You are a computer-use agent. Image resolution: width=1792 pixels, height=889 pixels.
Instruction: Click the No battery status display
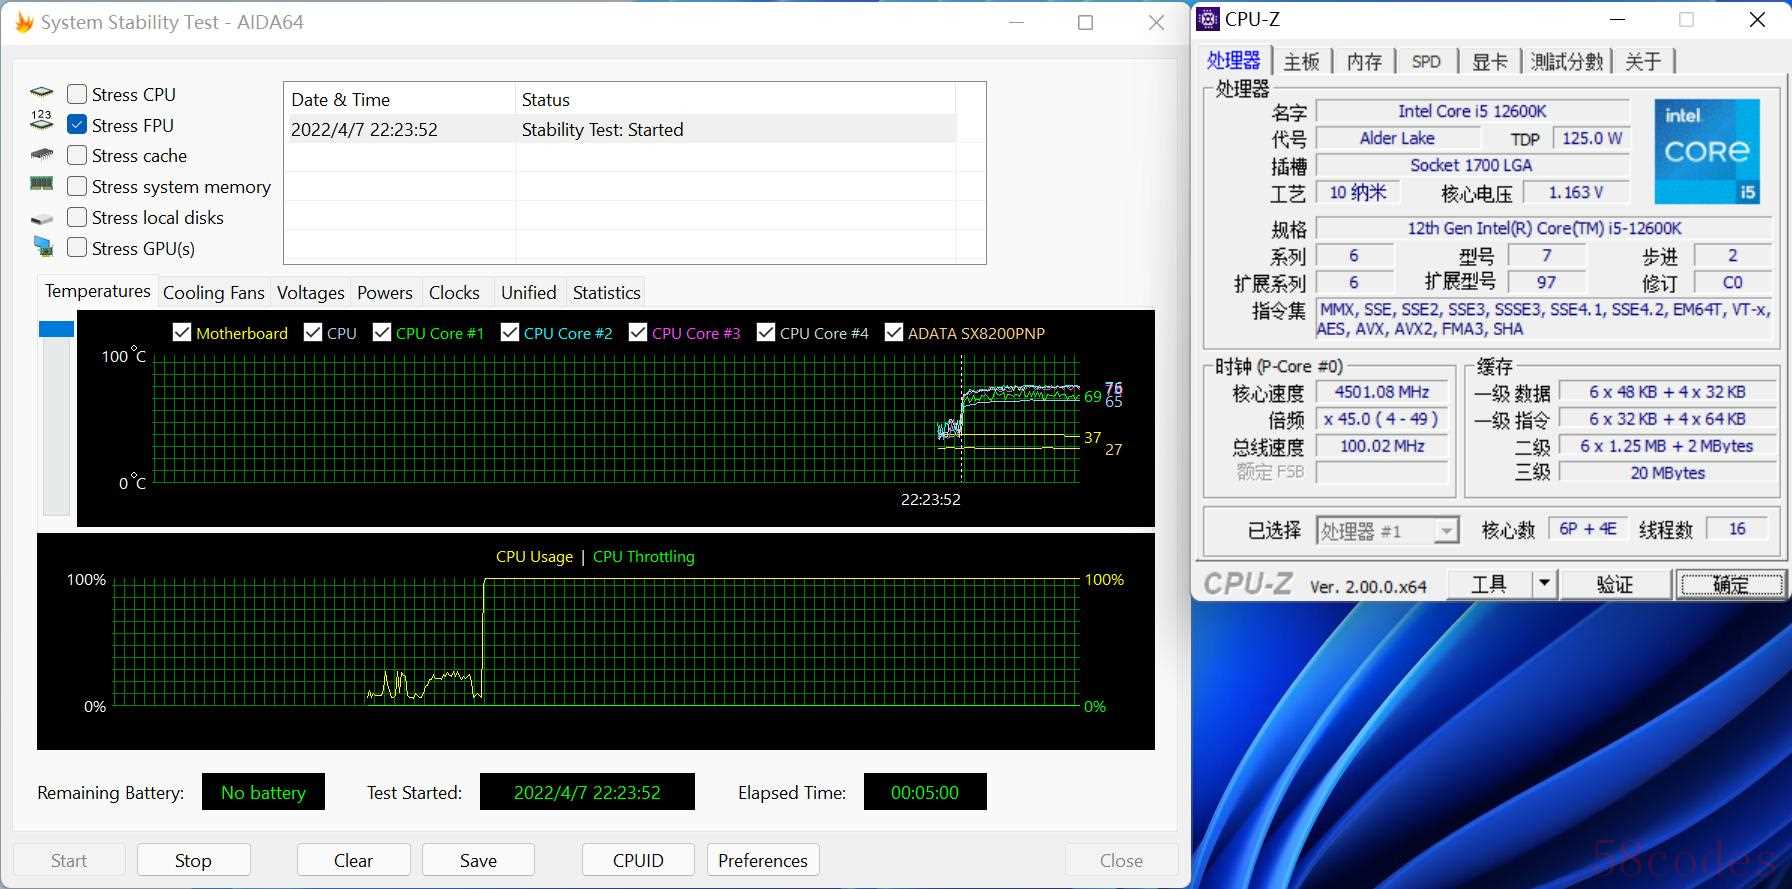pyautogui.click(x=263, y=792)
